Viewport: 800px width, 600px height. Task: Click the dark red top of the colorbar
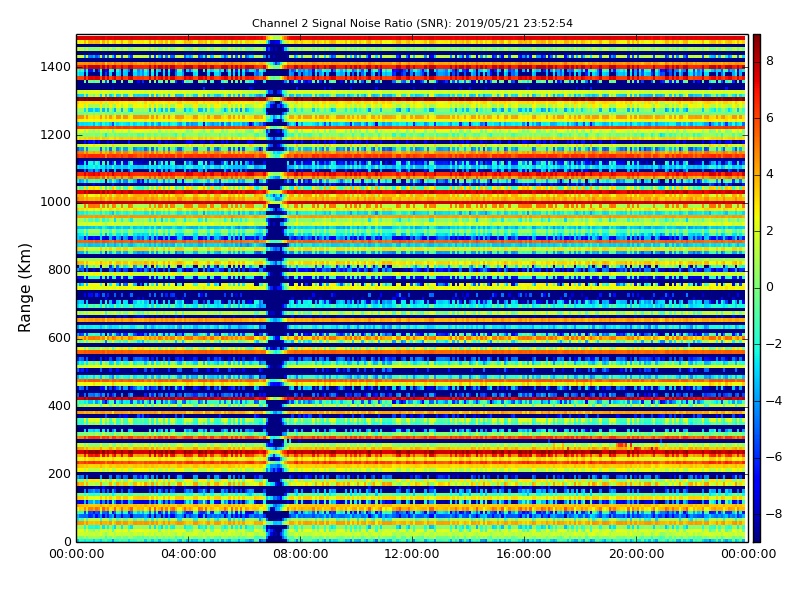point(757,40)
